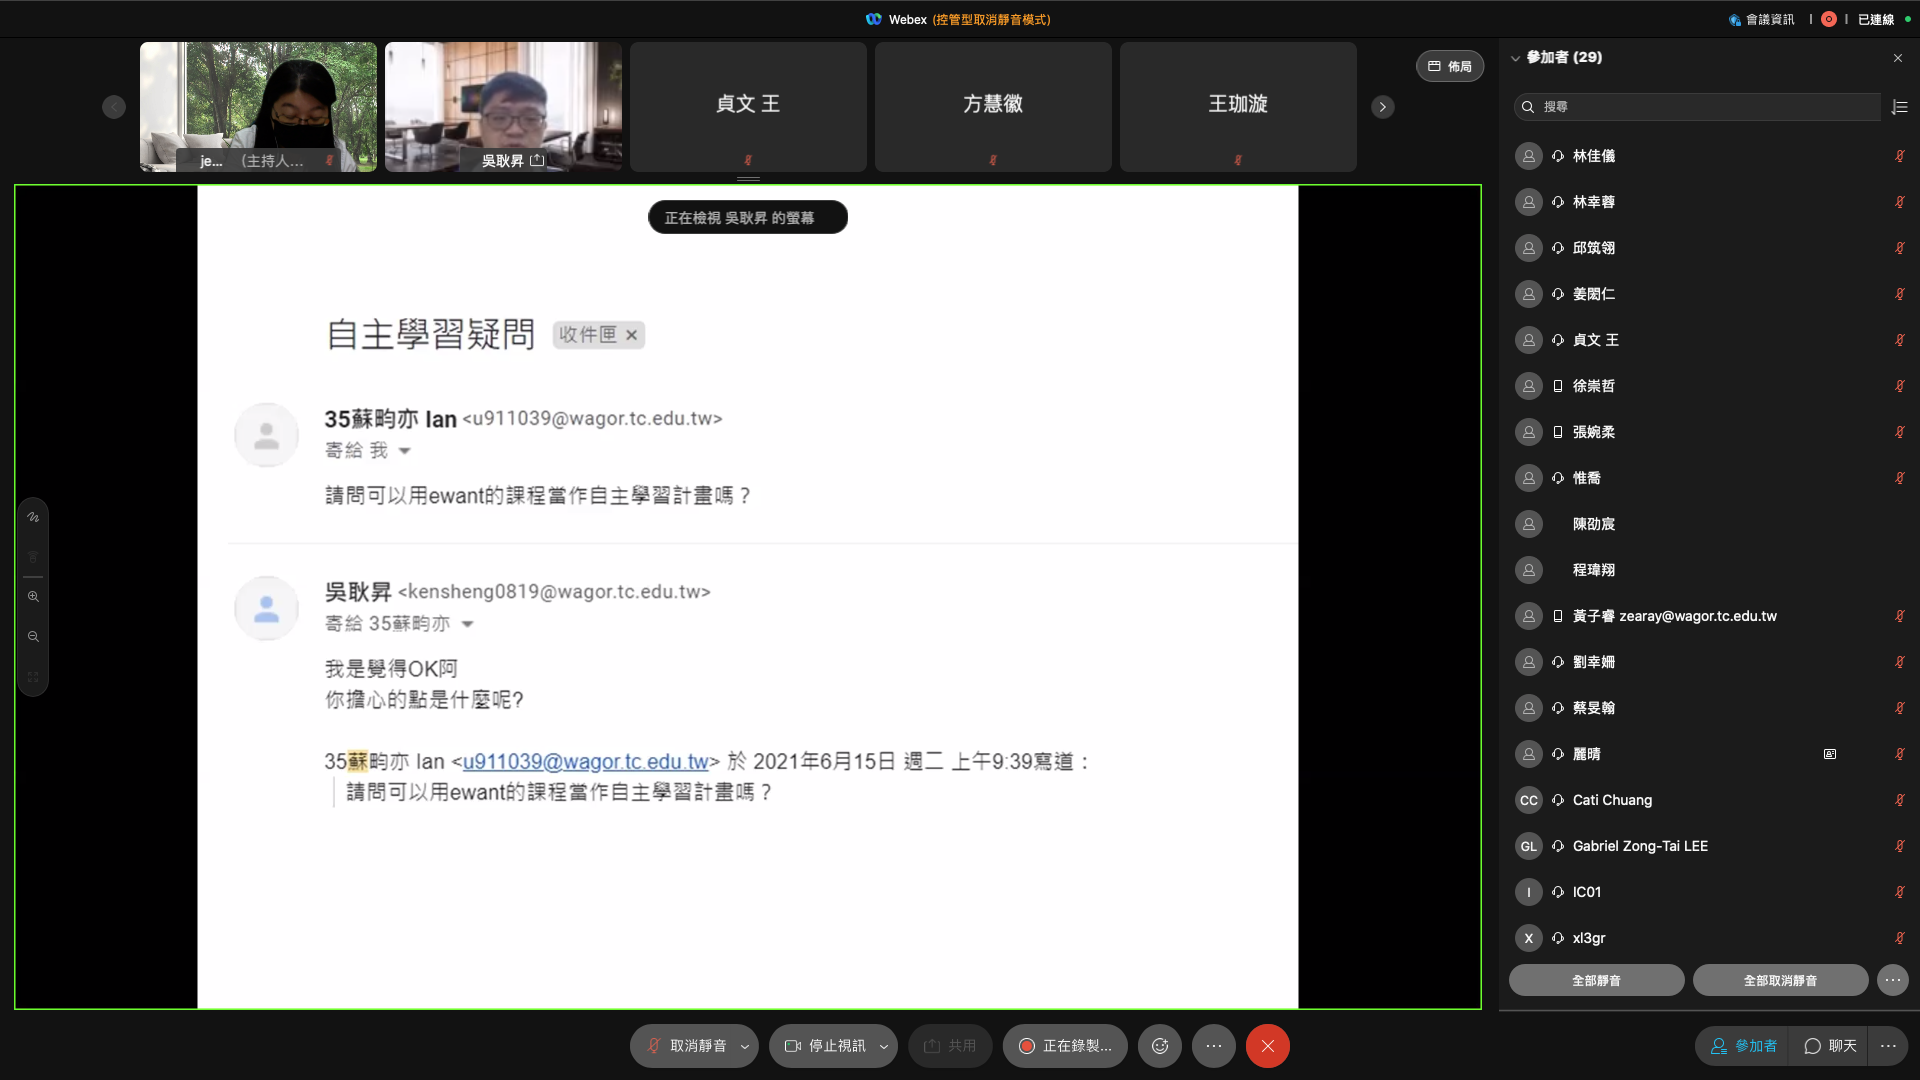Click the sort participants list icon

tap(1900, 107)
